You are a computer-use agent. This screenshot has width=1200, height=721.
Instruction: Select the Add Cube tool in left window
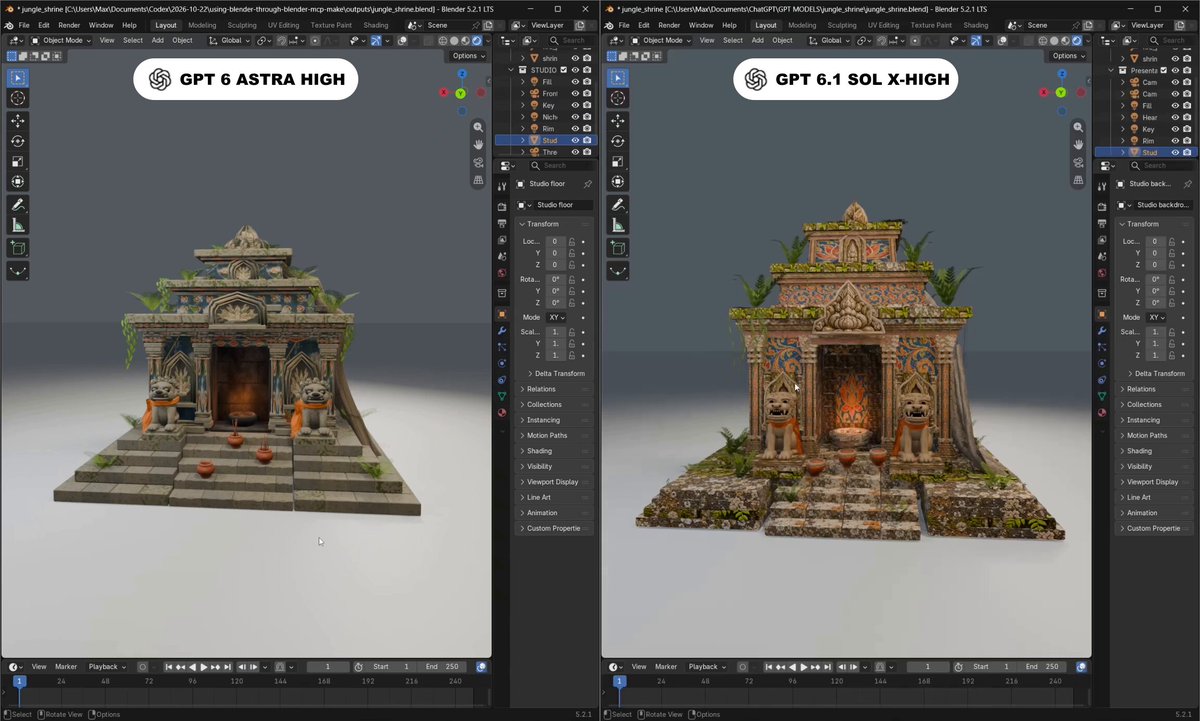pyautogui.click(x=18, y=248)
